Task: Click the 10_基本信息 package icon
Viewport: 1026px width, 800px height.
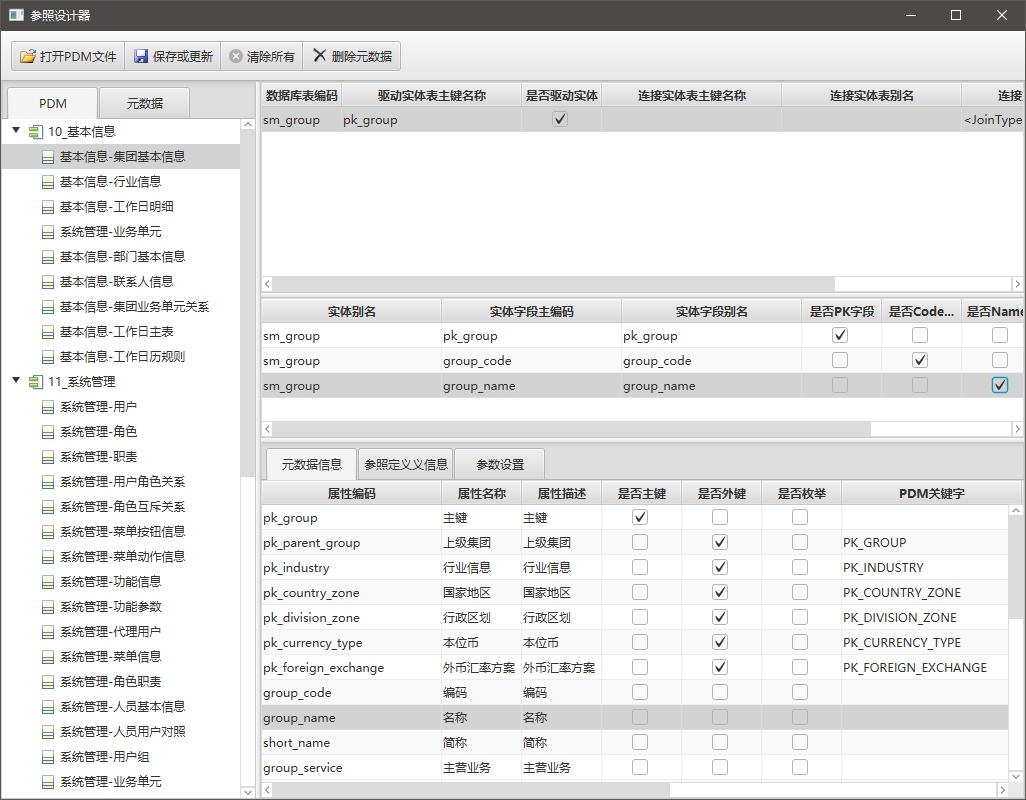Action: click(36, 132)
